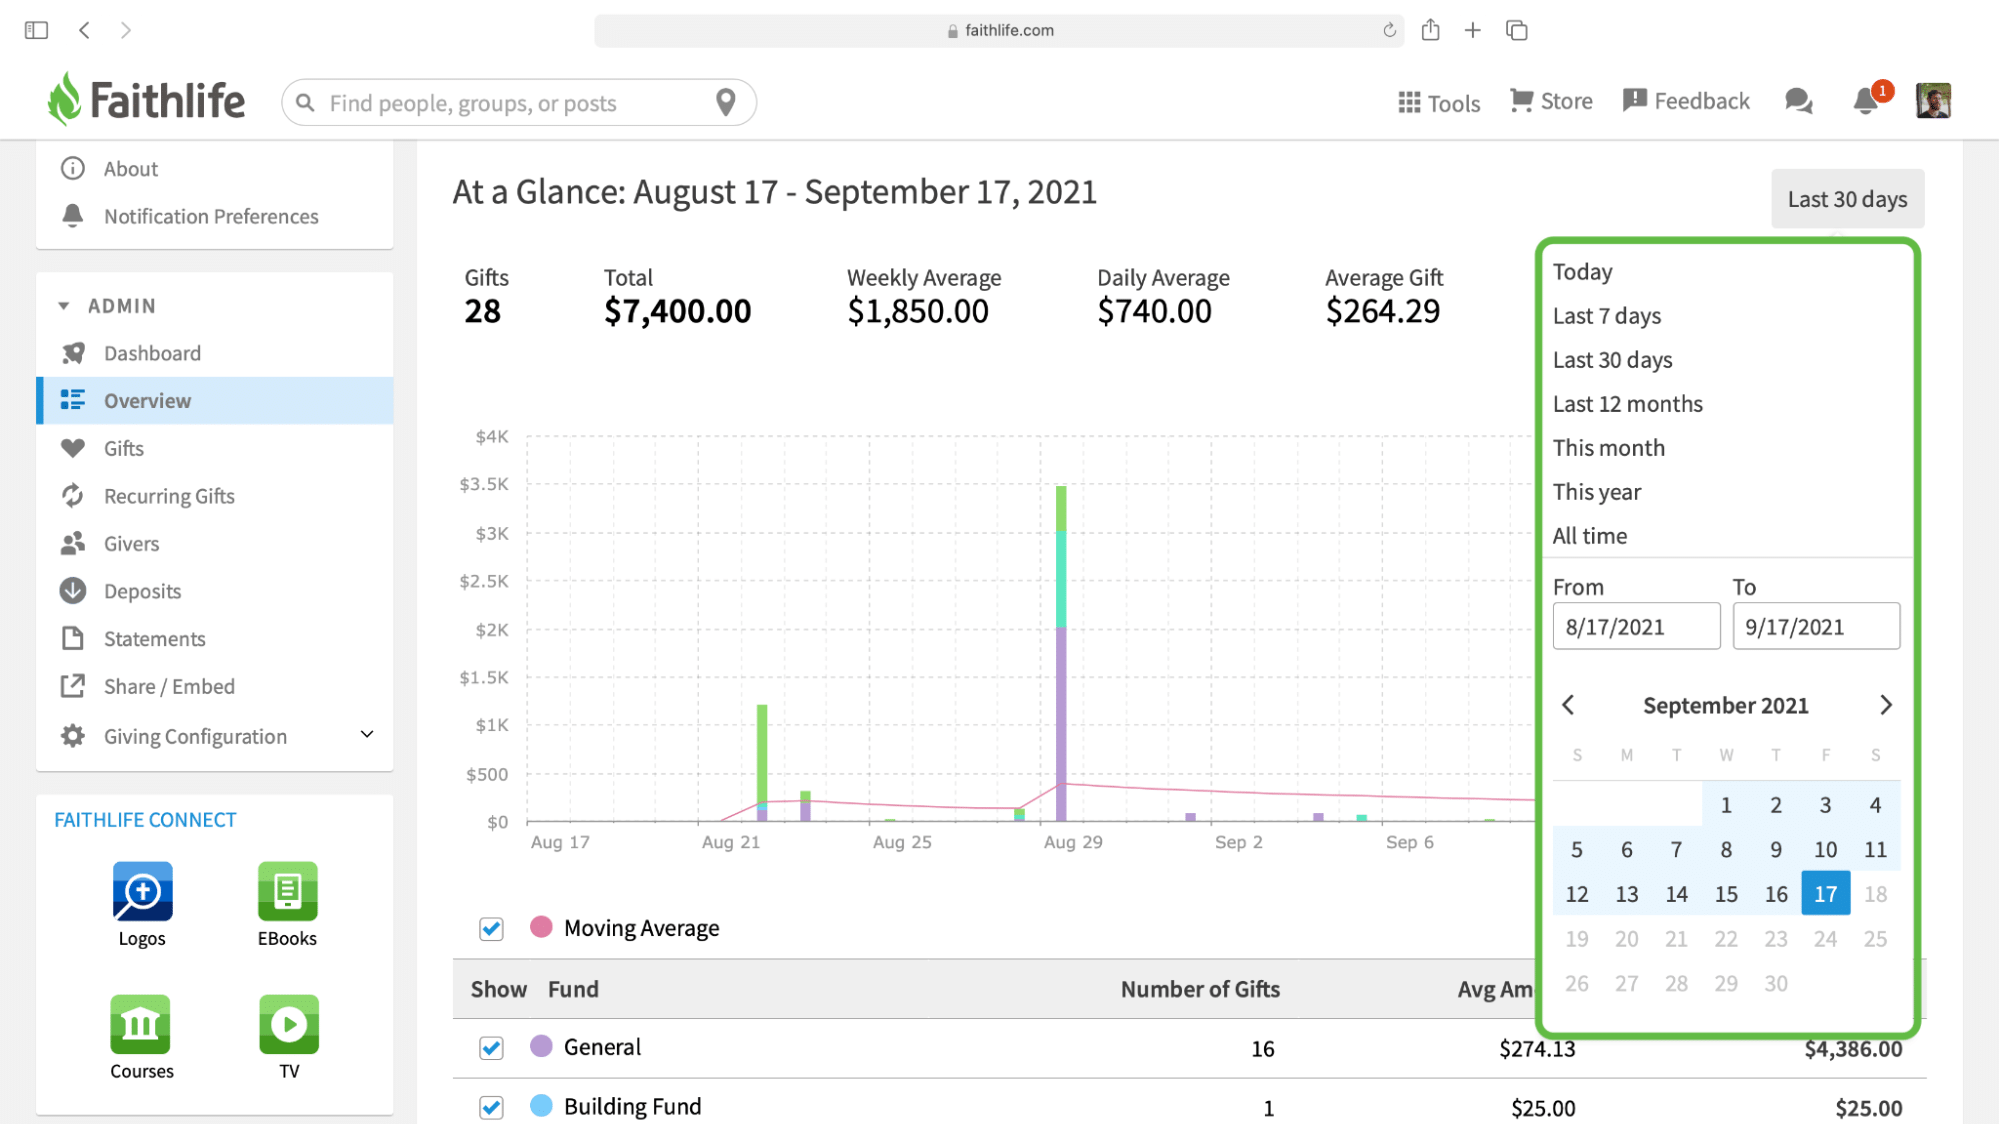Viewport: 1999px width, 1125px height.
Task: Select All time range
Action: [x=1589, y=536]
